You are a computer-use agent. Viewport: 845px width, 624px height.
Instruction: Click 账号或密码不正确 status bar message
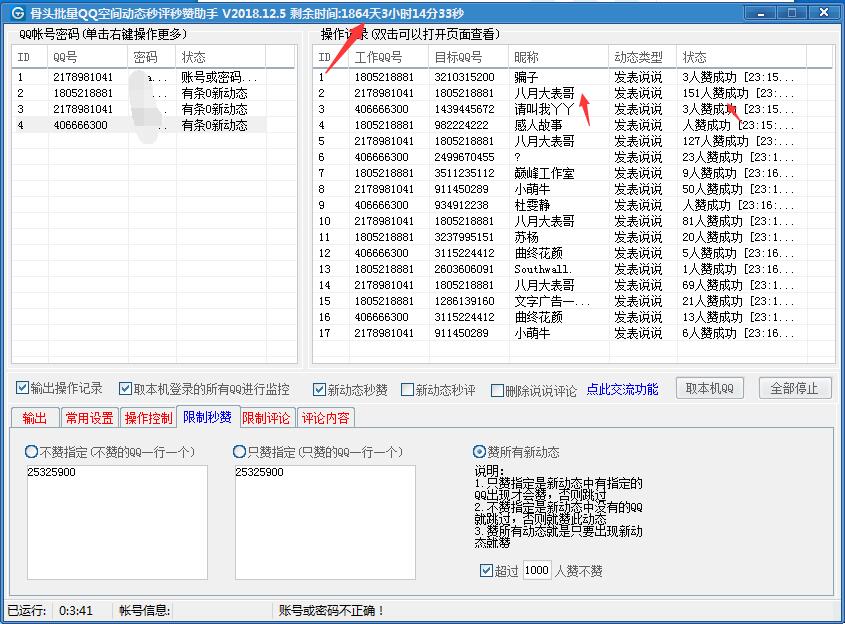click(x=331, y=611)
